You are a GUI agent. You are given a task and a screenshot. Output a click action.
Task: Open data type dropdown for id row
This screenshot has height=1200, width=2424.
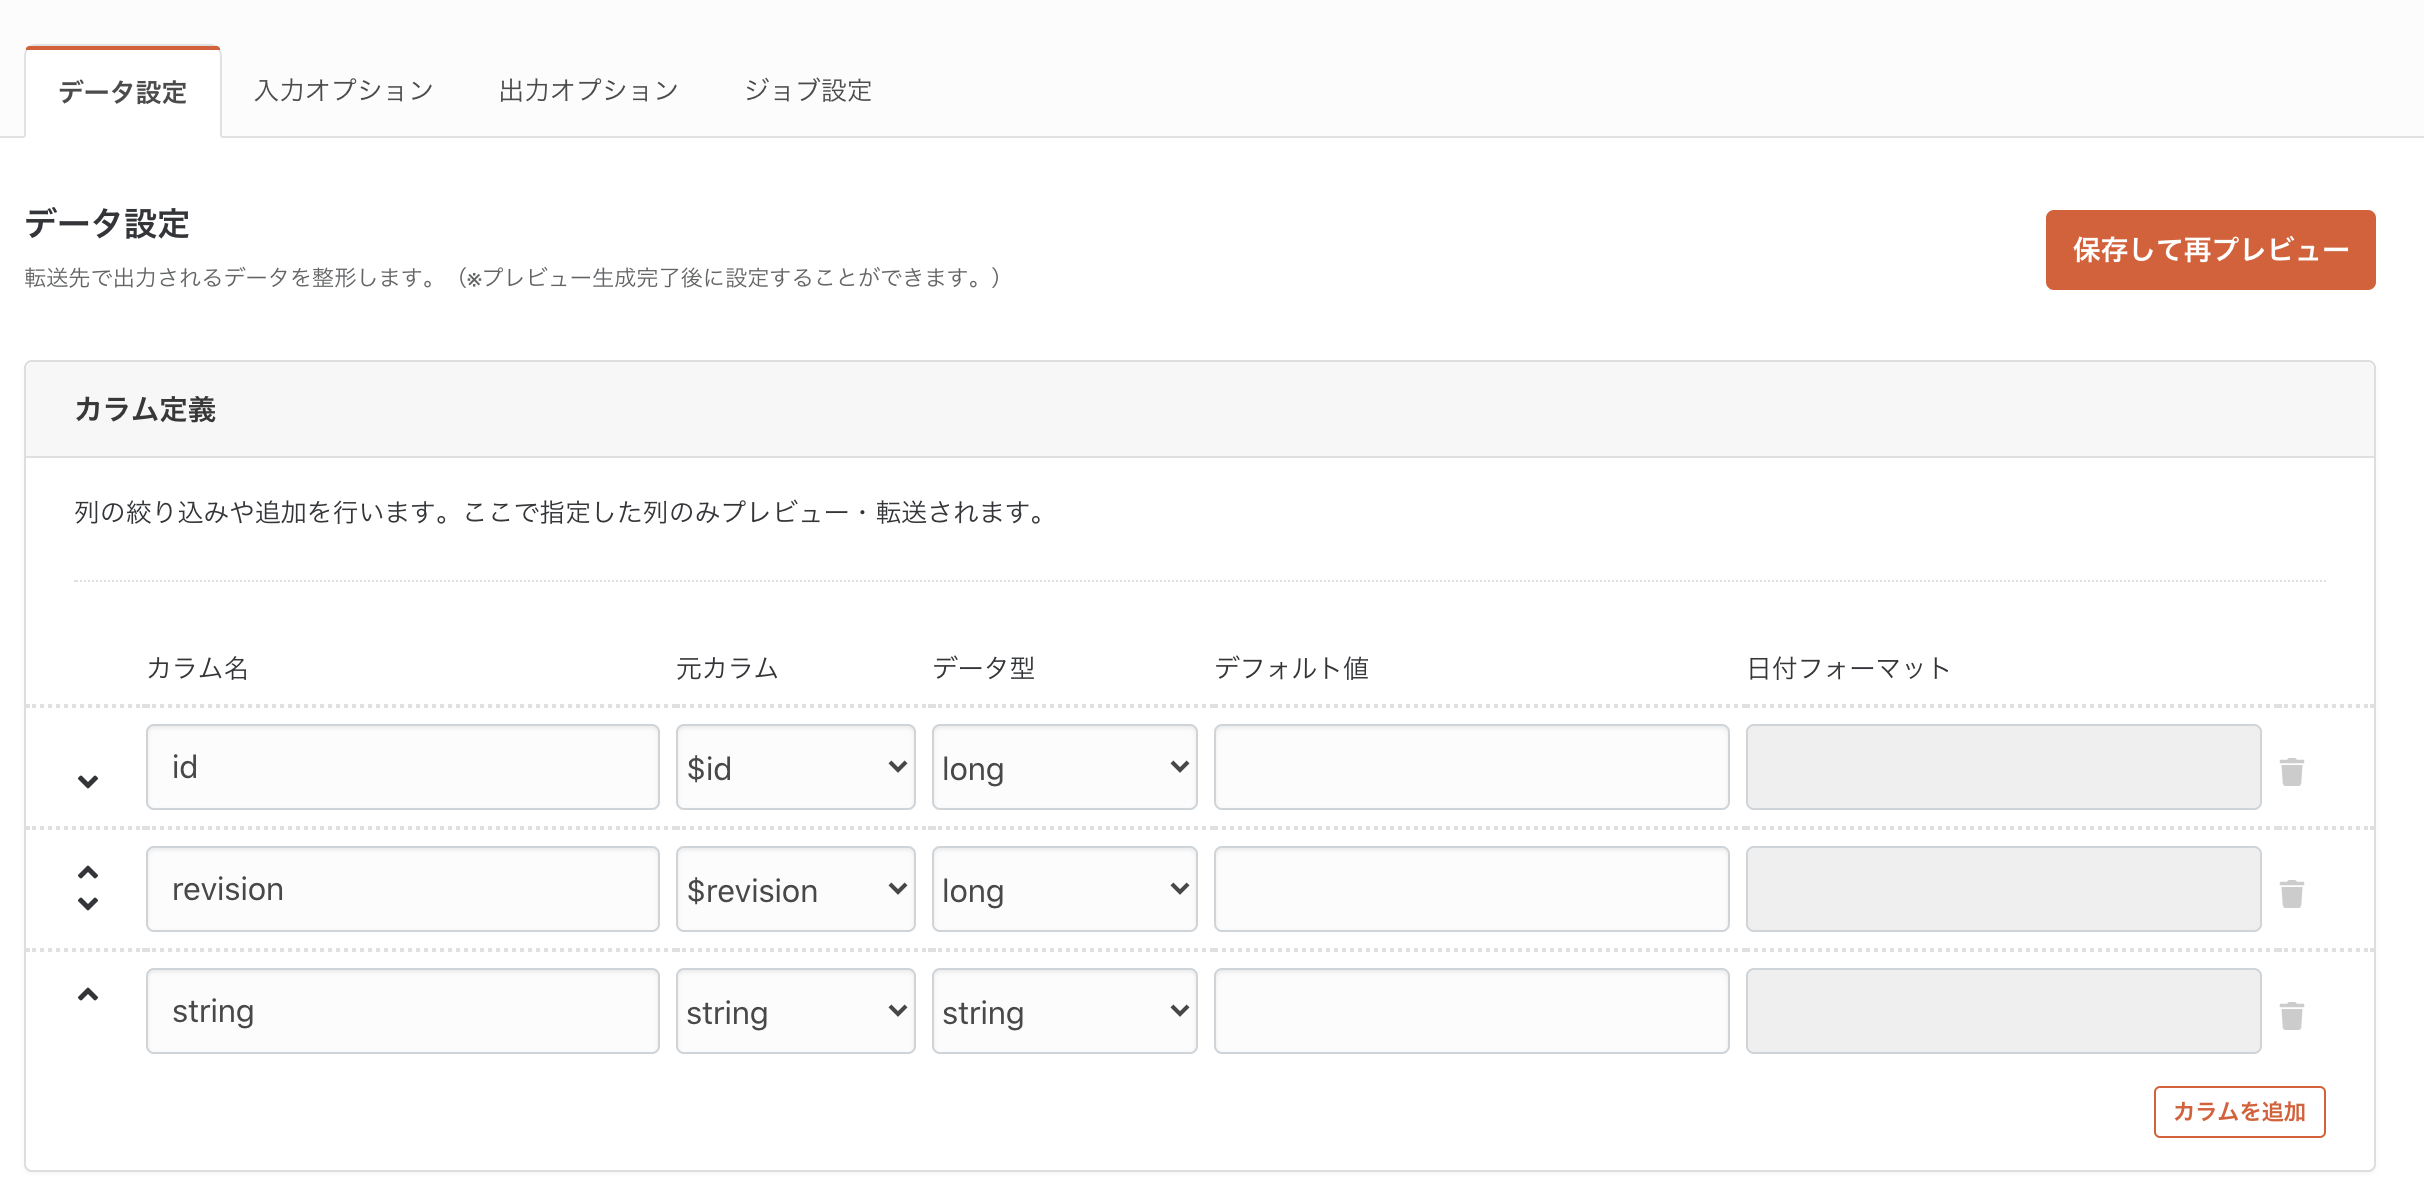(1064, 767)
